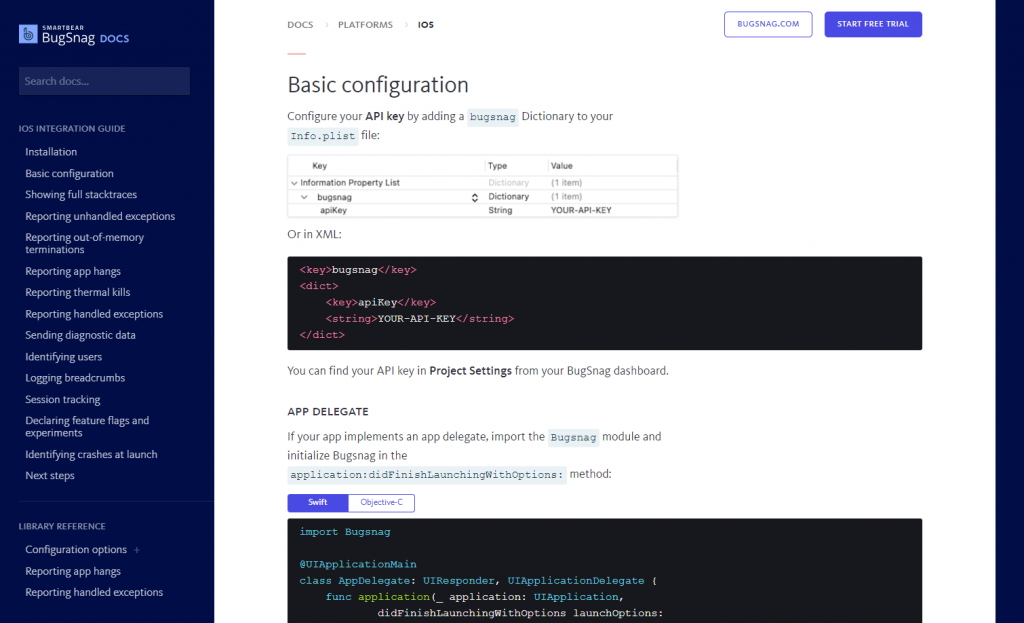This screenshot has height=623, width=1024.
Task: Jump to Reporting thermal kills
Action: point(78,292)
